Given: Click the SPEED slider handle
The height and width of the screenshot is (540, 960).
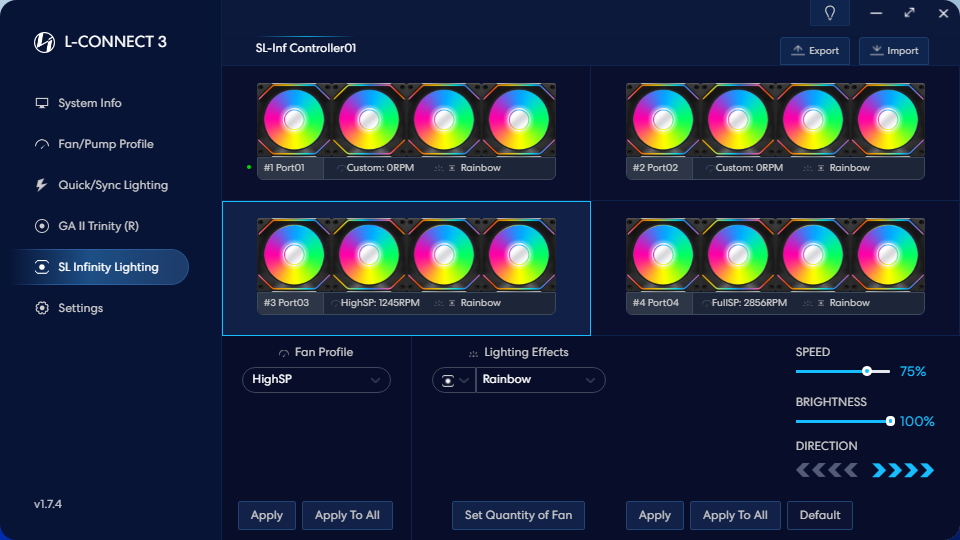Looking at the screenshot, I should click(x=867, y=371).
